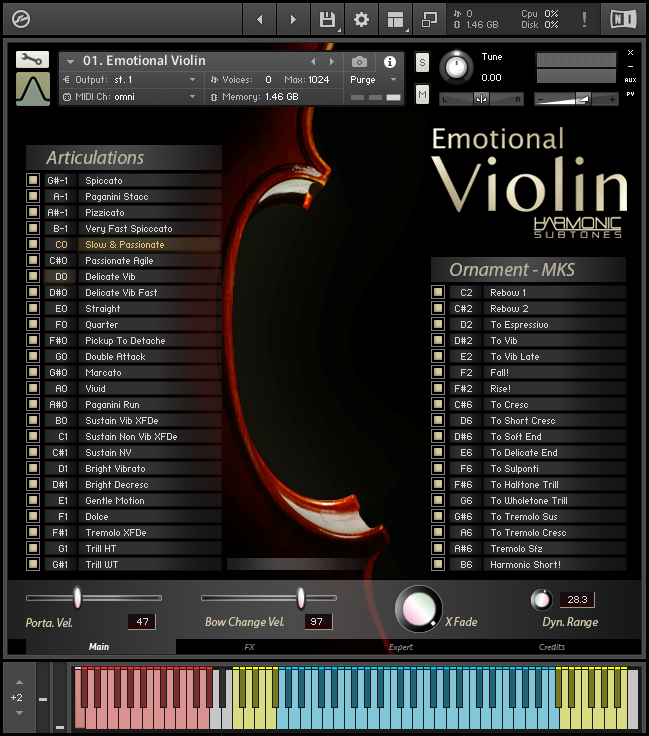Select To Halftone Trill ornament
The height and width of the screenshot is (736, 649).
[x=555, y=484]
